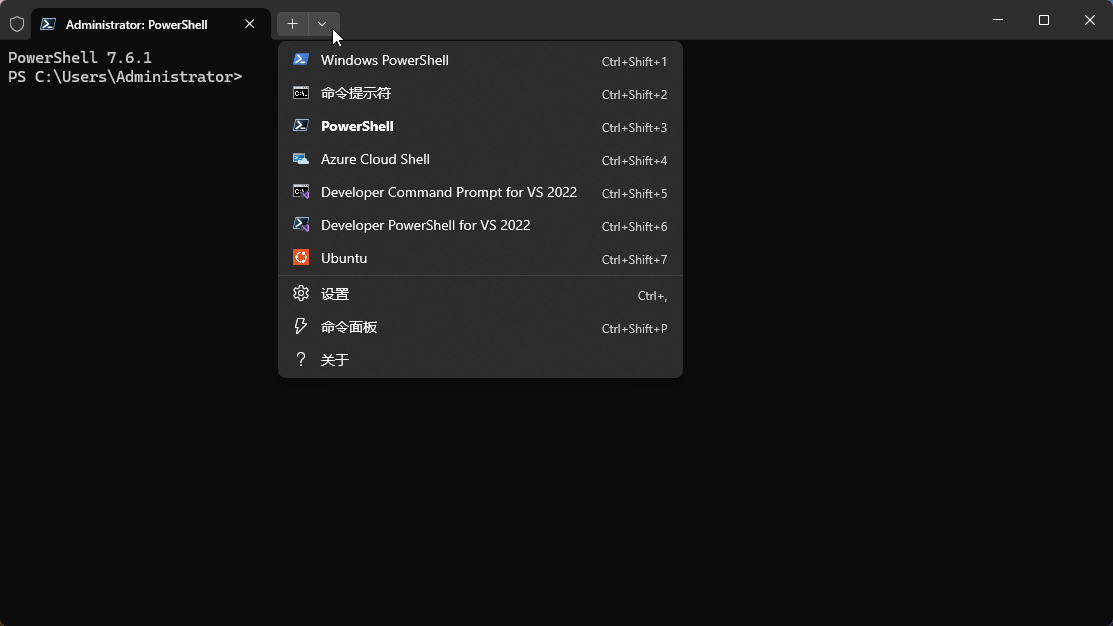Click the Ctrl+Shift+P shortcut label
This screenshot has height=626, width=1113.
634,329
